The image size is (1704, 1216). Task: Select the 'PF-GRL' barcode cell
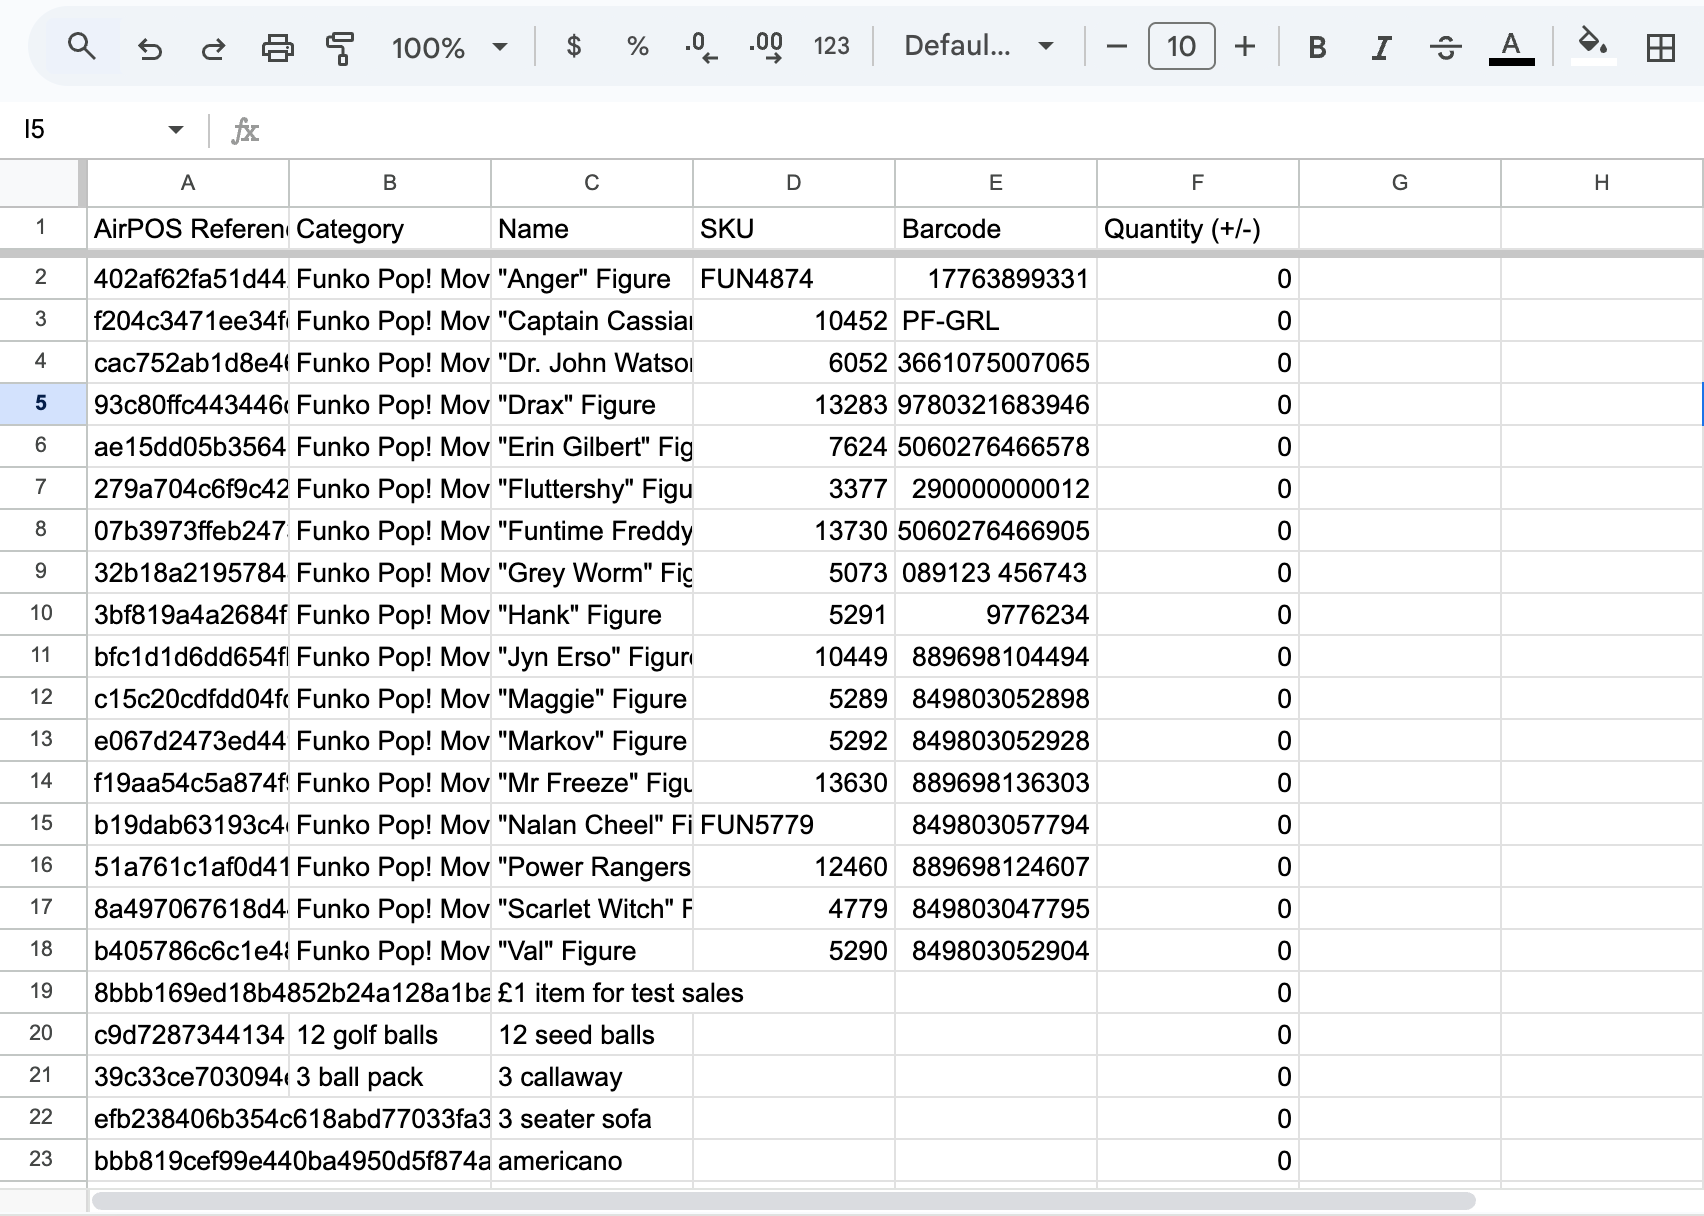pos(996,321)
